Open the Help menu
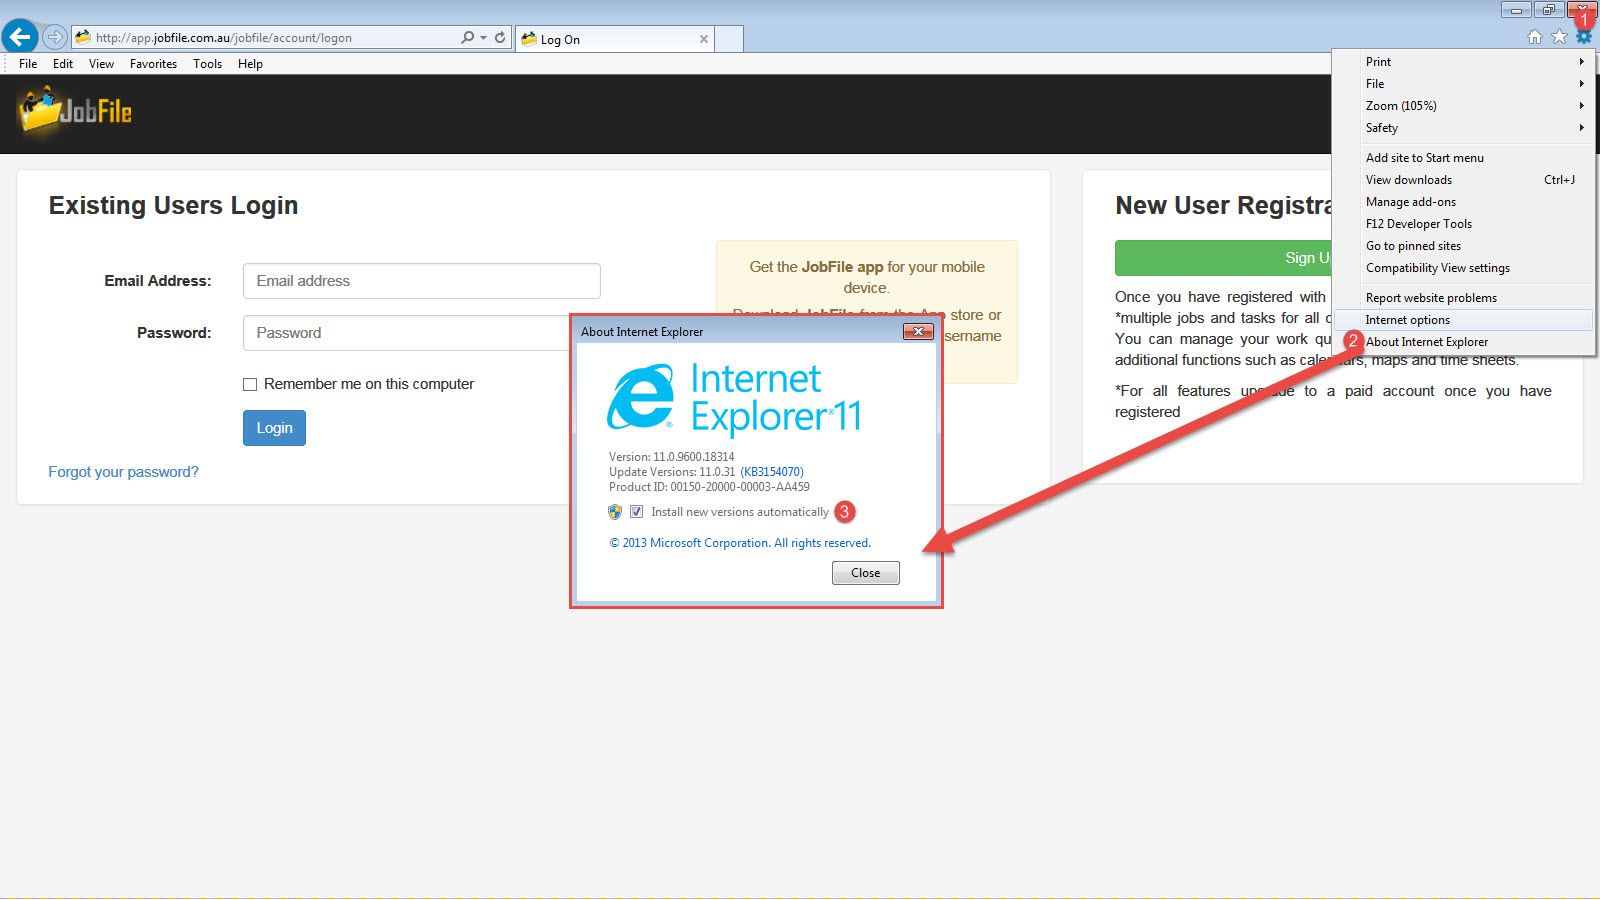This screenshot has width=1600, height=900. tap(250, 64)
